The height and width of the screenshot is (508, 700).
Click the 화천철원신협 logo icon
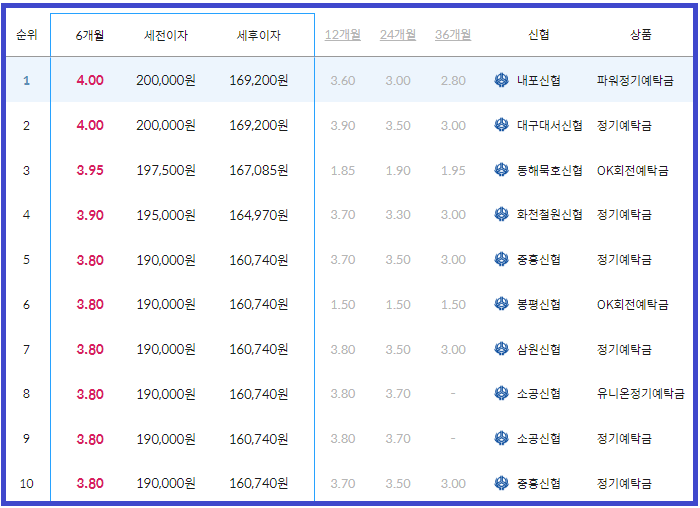[501, 214]
